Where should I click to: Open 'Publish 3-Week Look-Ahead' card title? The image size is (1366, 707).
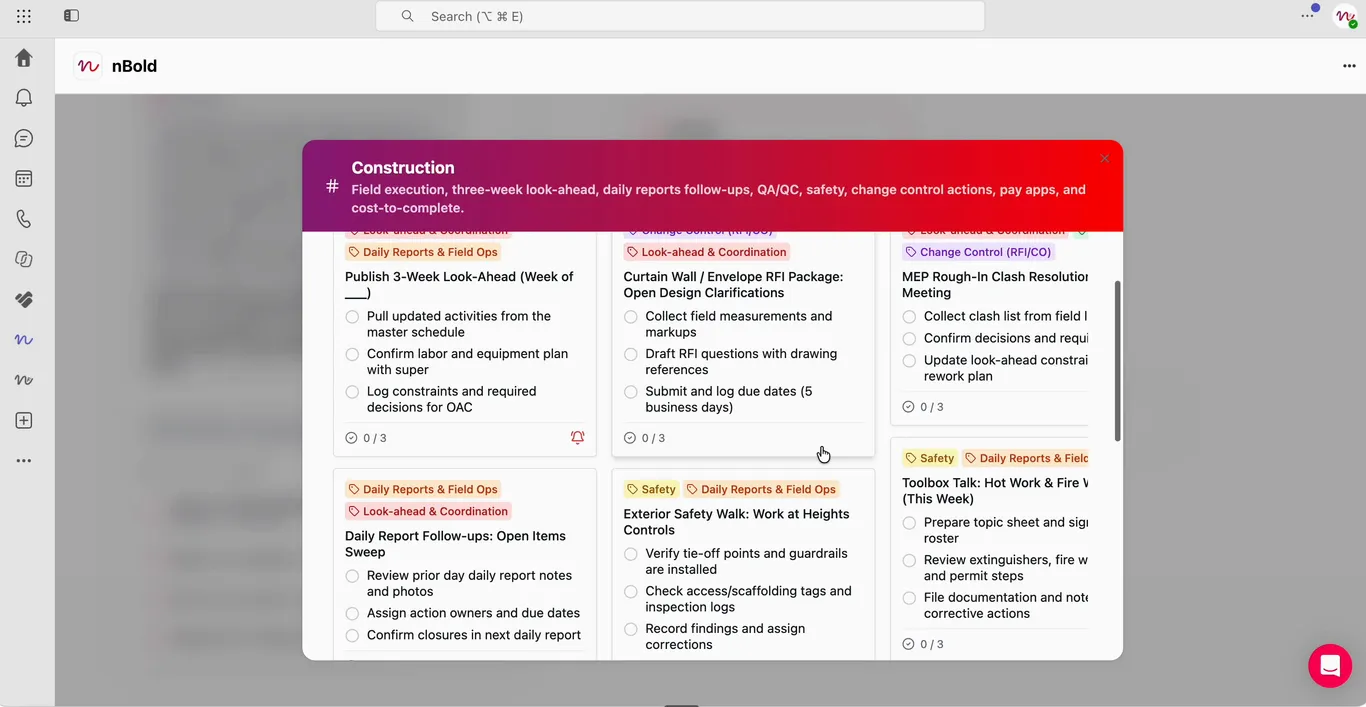[x=459, y=285]
